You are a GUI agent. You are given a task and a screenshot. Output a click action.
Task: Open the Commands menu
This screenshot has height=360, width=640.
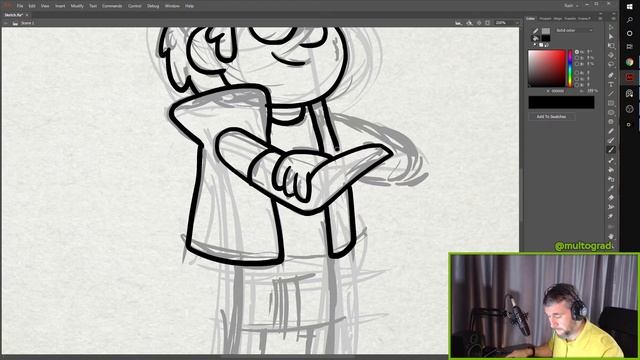[112, 6]
